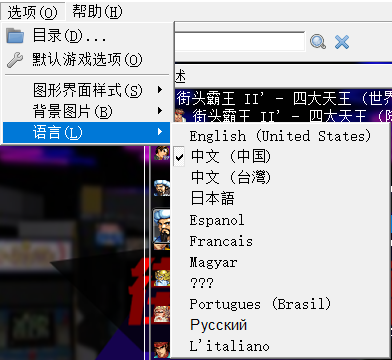Click the magnifier search icon
392x360 pixels.
[x=318, y=42]
